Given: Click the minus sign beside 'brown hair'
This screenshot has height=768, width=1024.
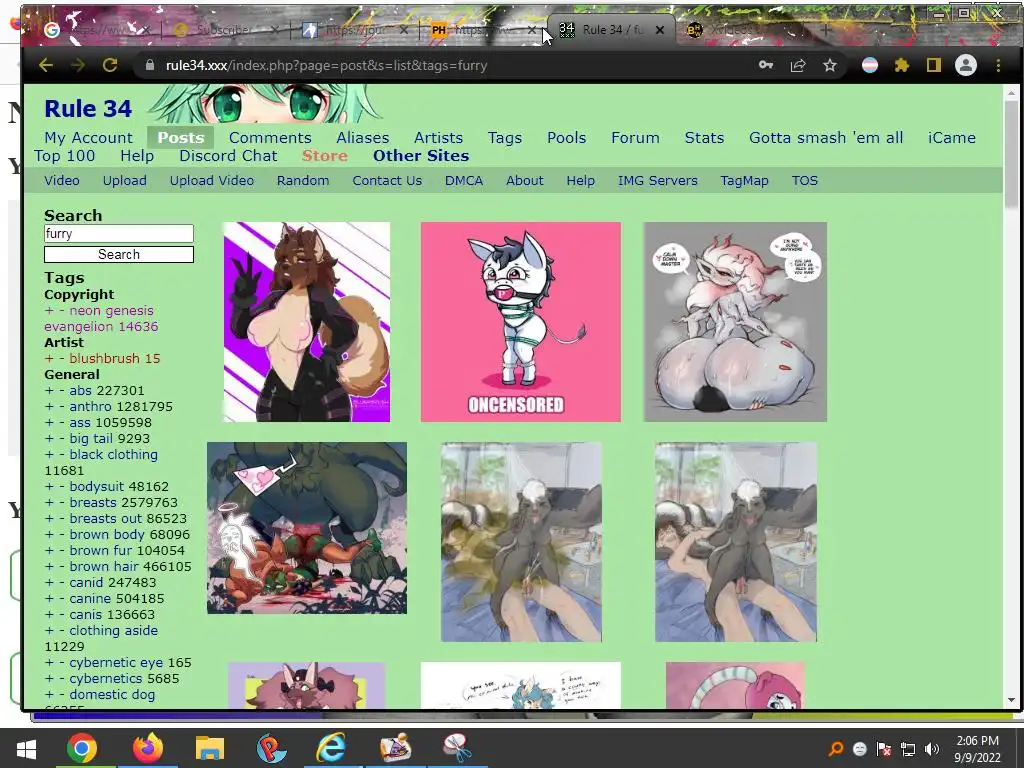Looking at the screenshot, I should 61,567.
